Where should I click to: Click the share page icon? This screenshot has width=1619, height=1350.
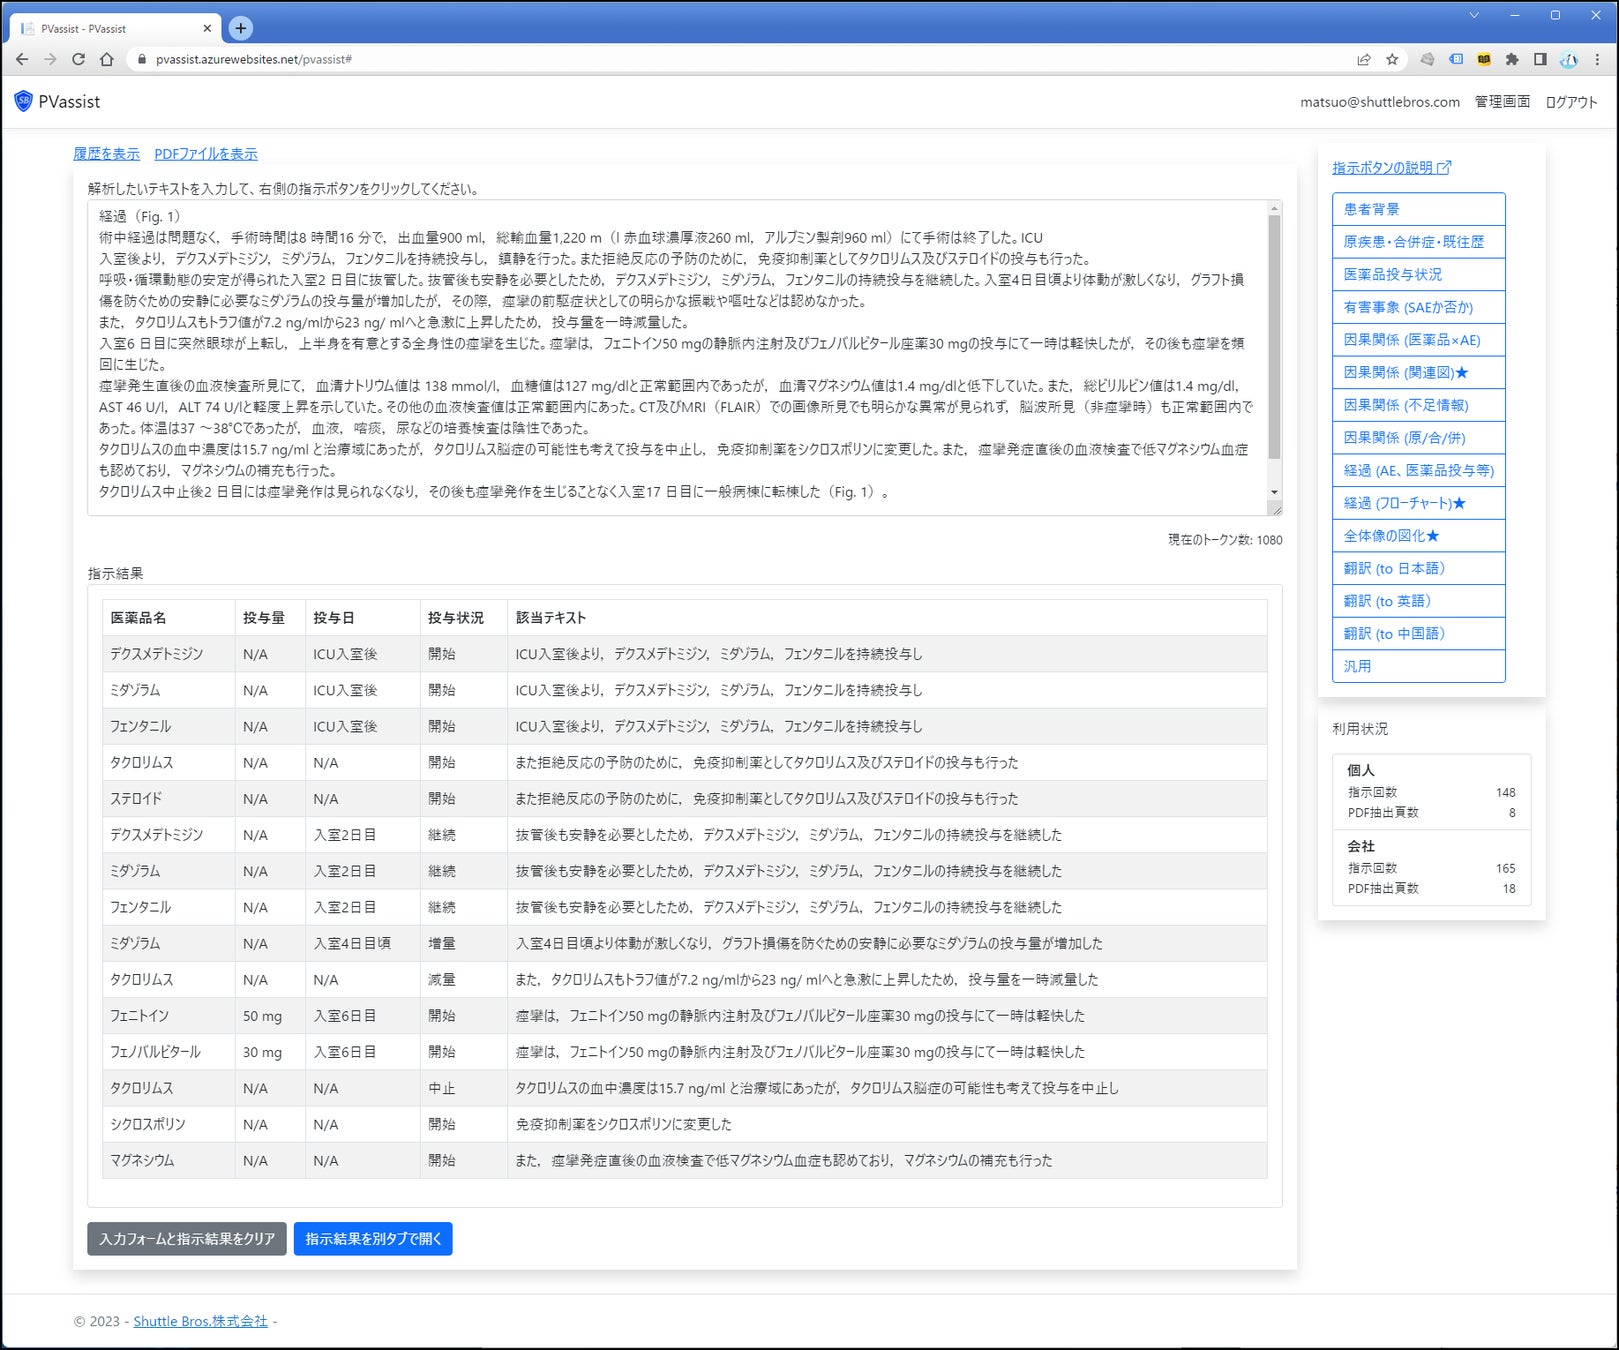pos(1363,59)
